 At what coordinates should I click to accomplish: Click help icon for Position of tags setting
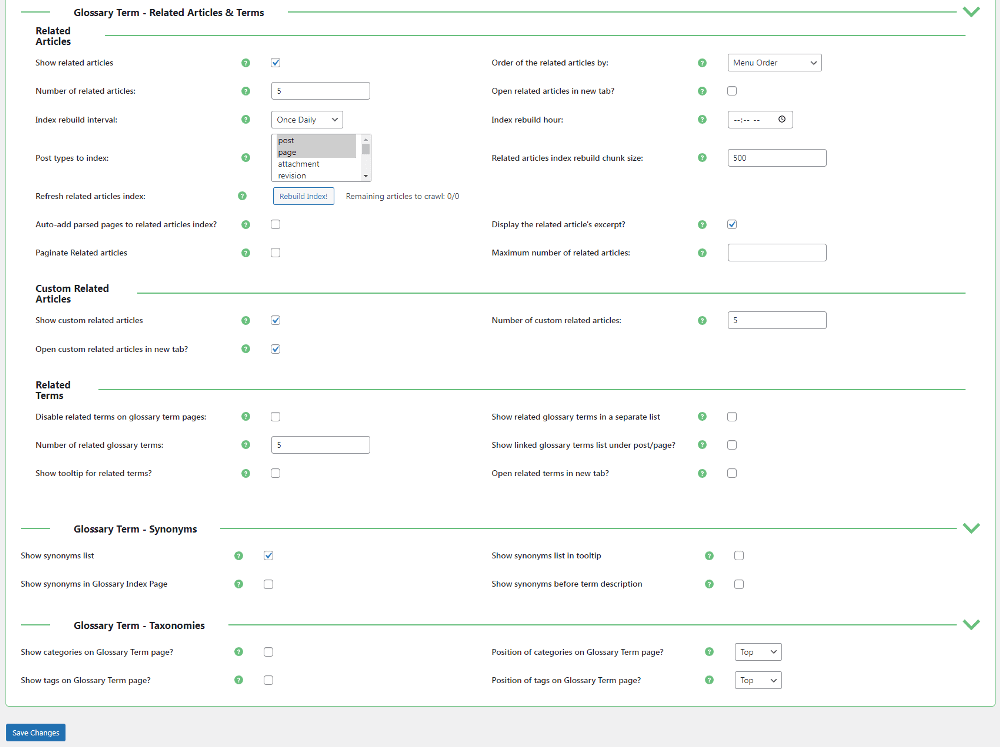click(x=709, y=680)
